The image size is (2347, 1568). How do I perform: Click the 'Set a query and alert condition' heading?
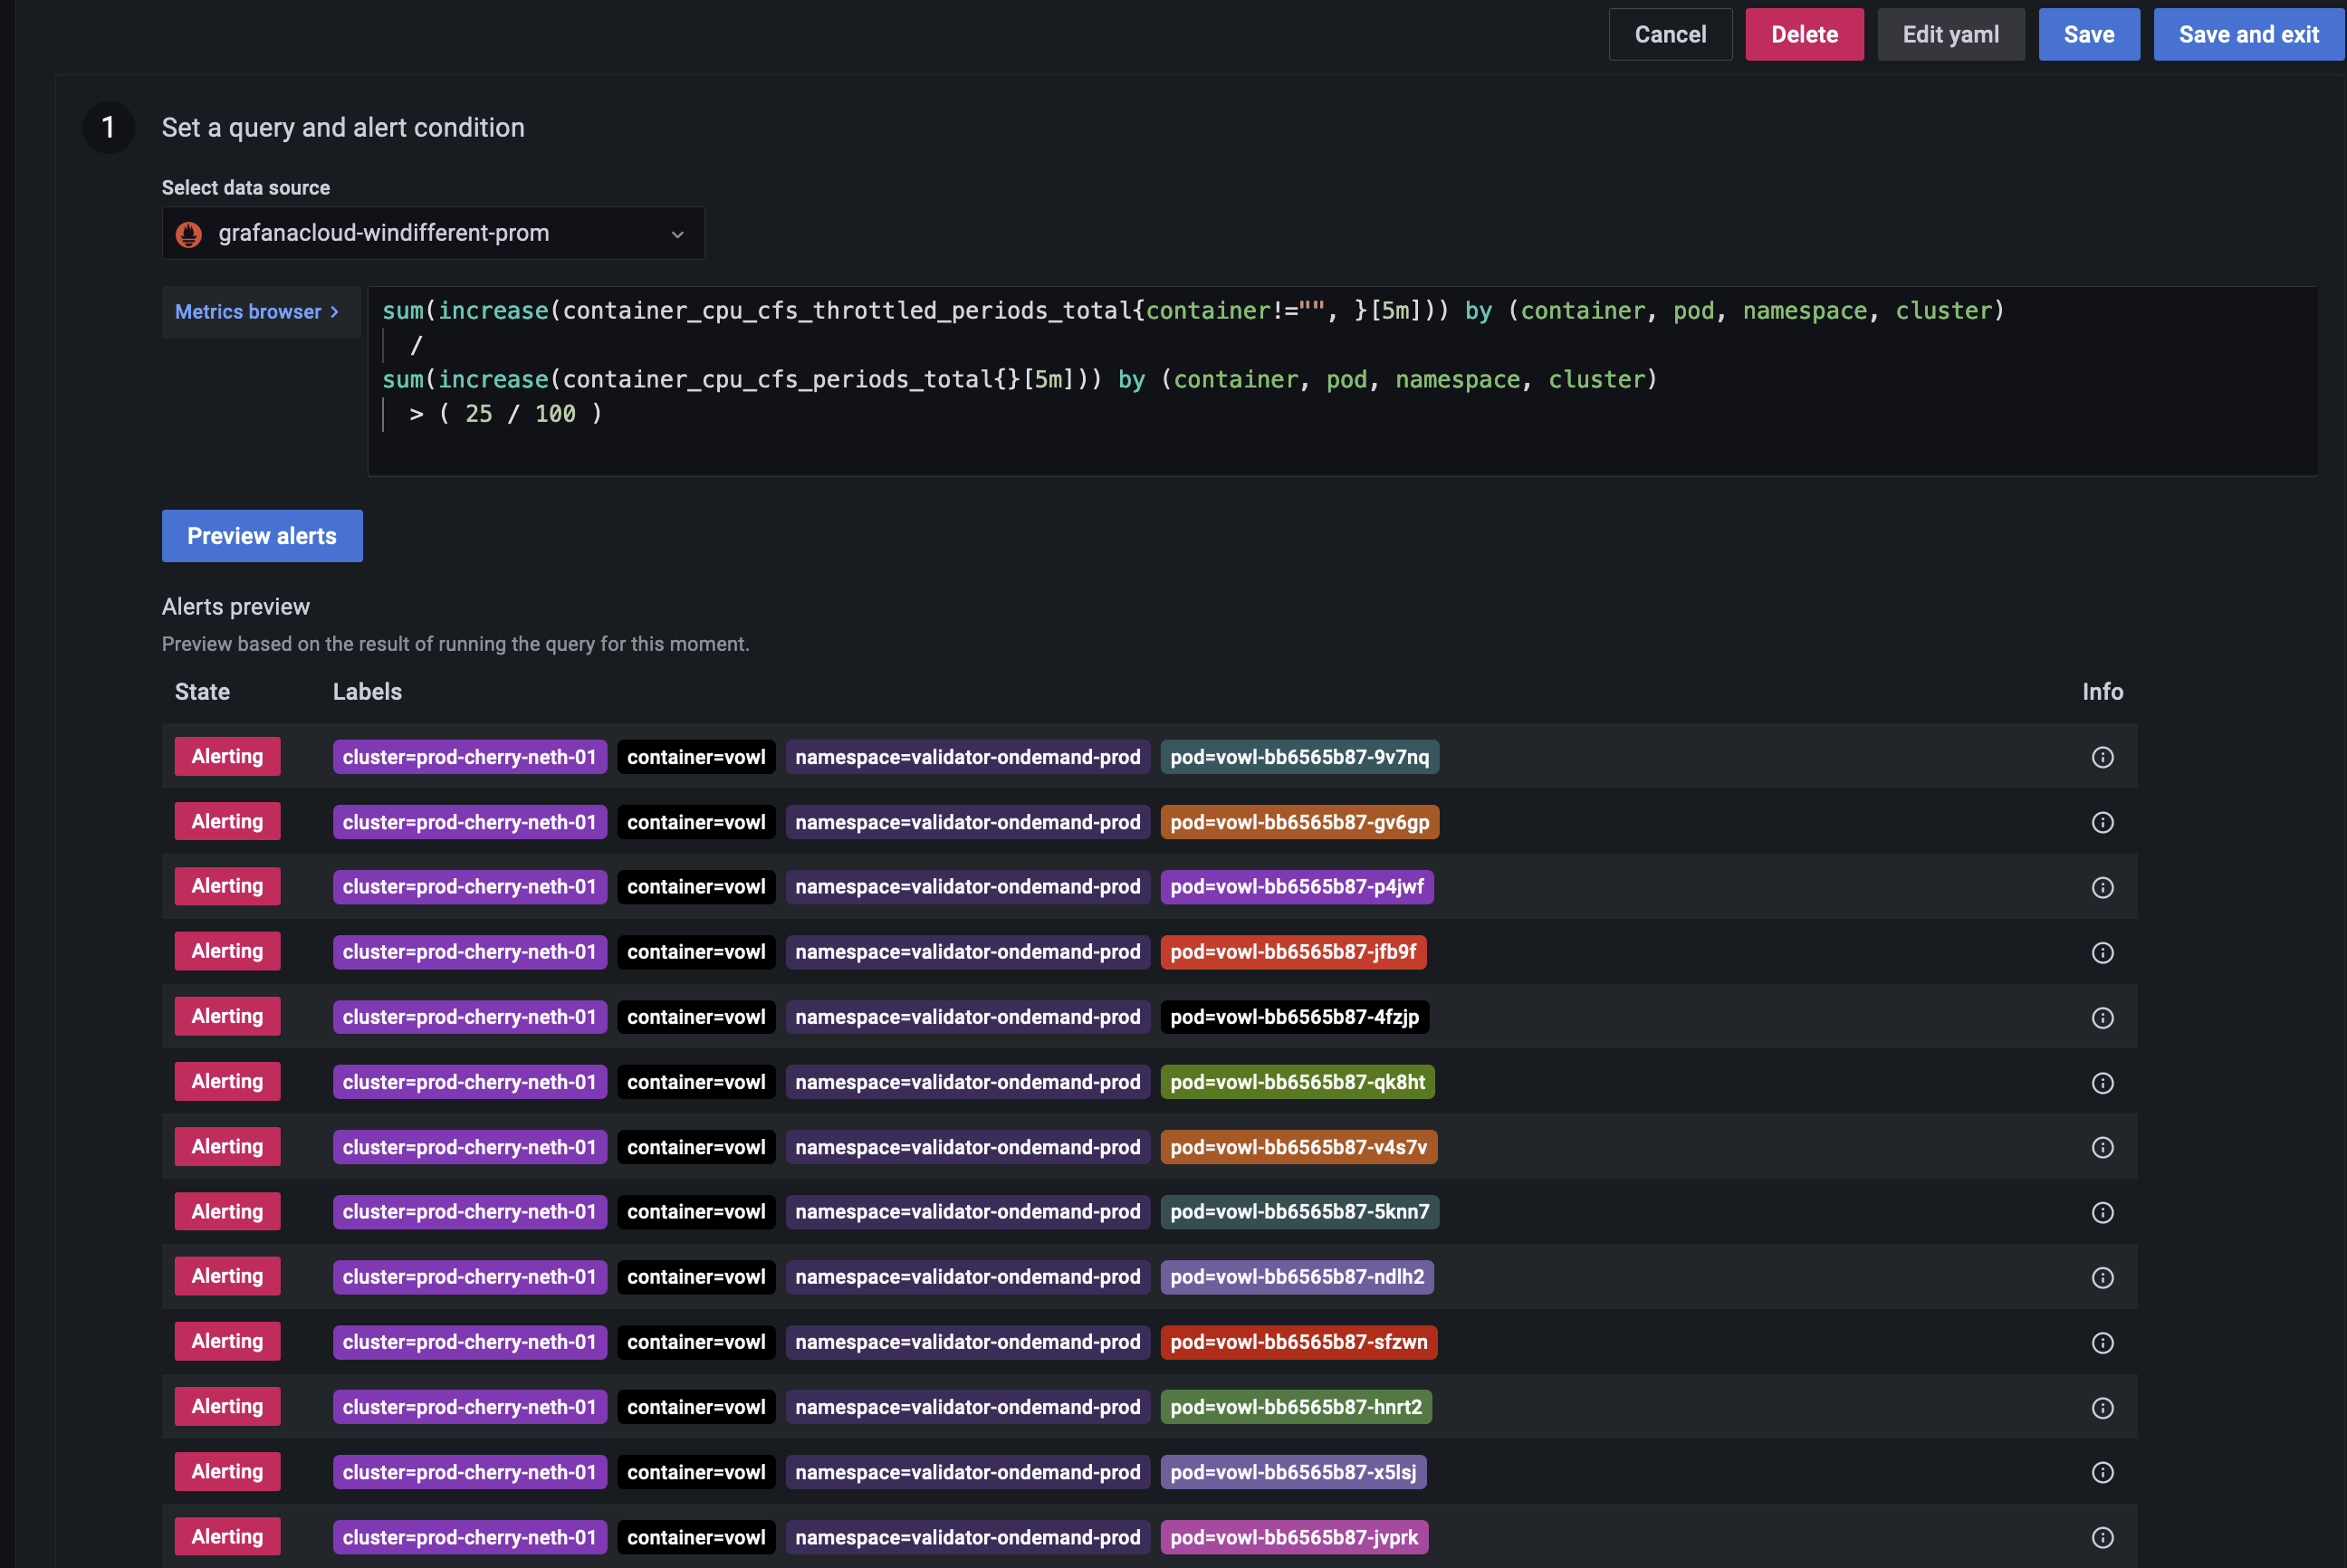343,127
